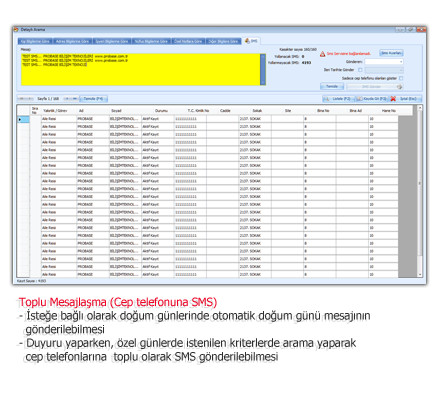
Task: Select the İşyeri Bilgilerine Göre tab
Action: pos(111,41)
